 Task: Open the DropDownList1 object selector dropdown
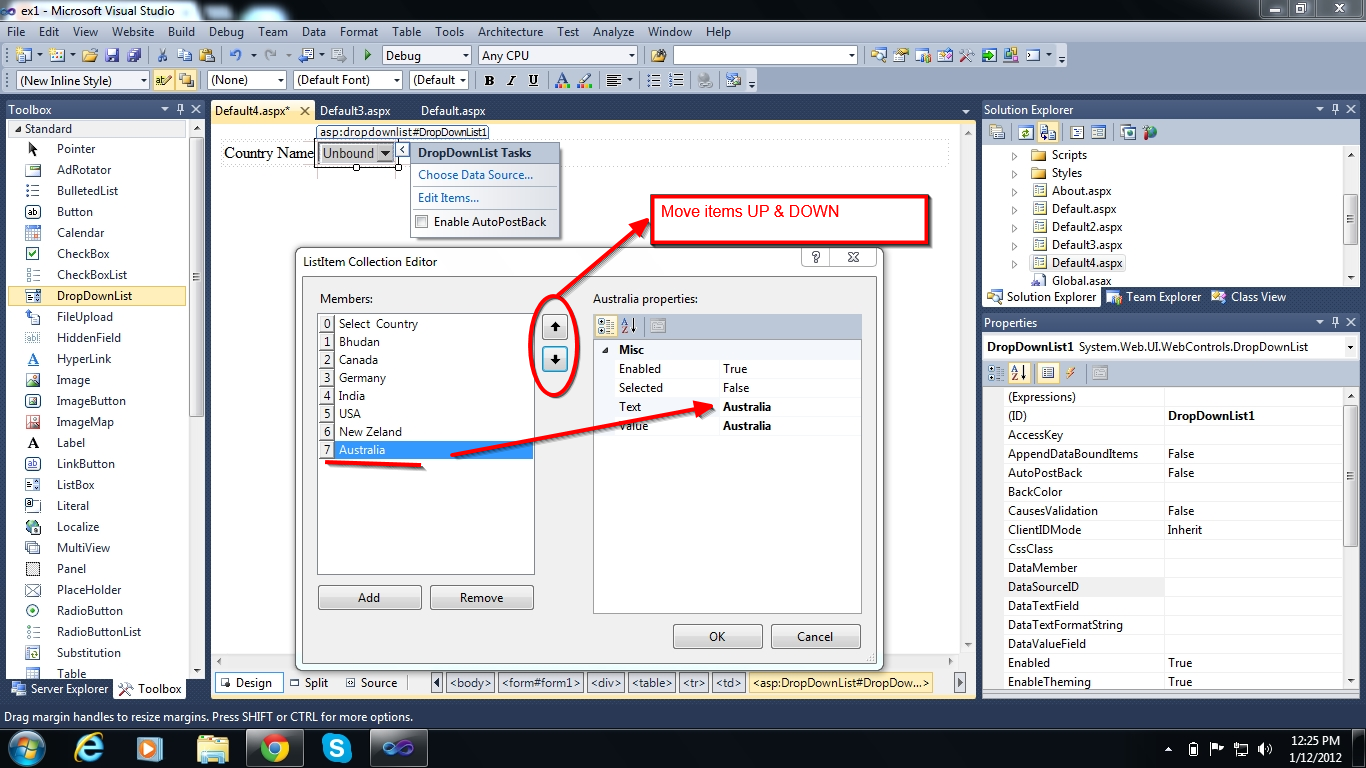point(1350,347)
